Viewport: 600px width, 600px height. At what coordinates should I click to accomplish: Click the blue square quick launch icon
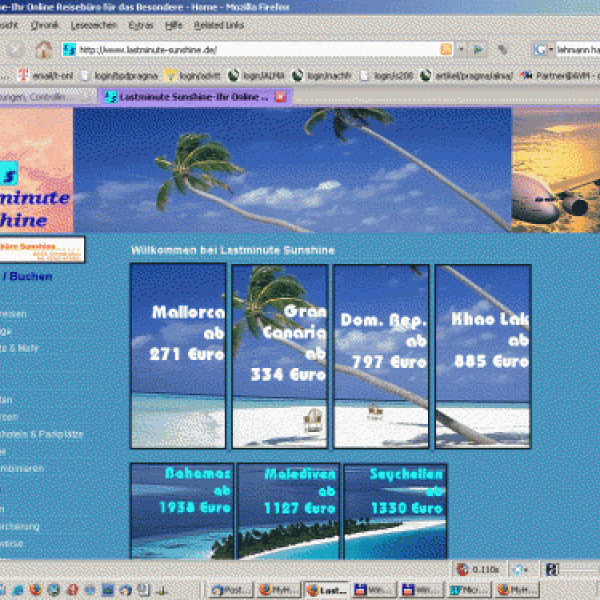(108, 590)
